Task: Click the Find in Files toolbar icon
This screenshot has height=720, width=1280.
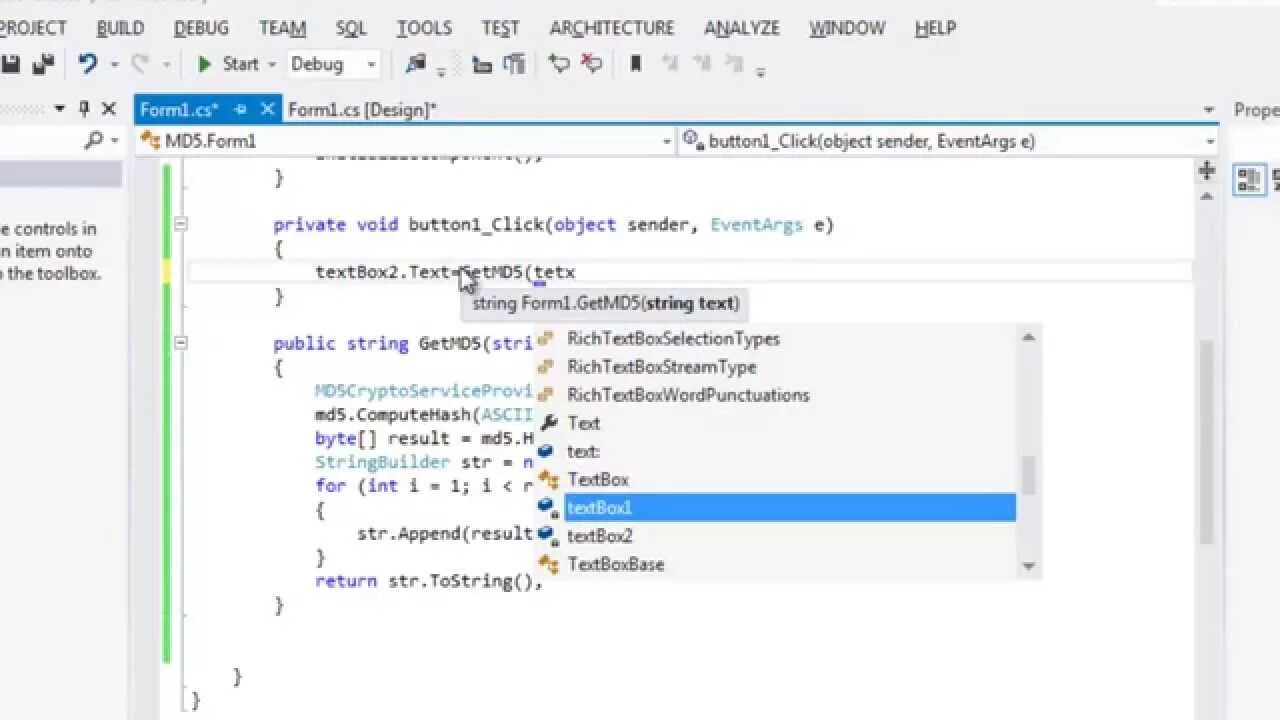Action: pos(416,64)
